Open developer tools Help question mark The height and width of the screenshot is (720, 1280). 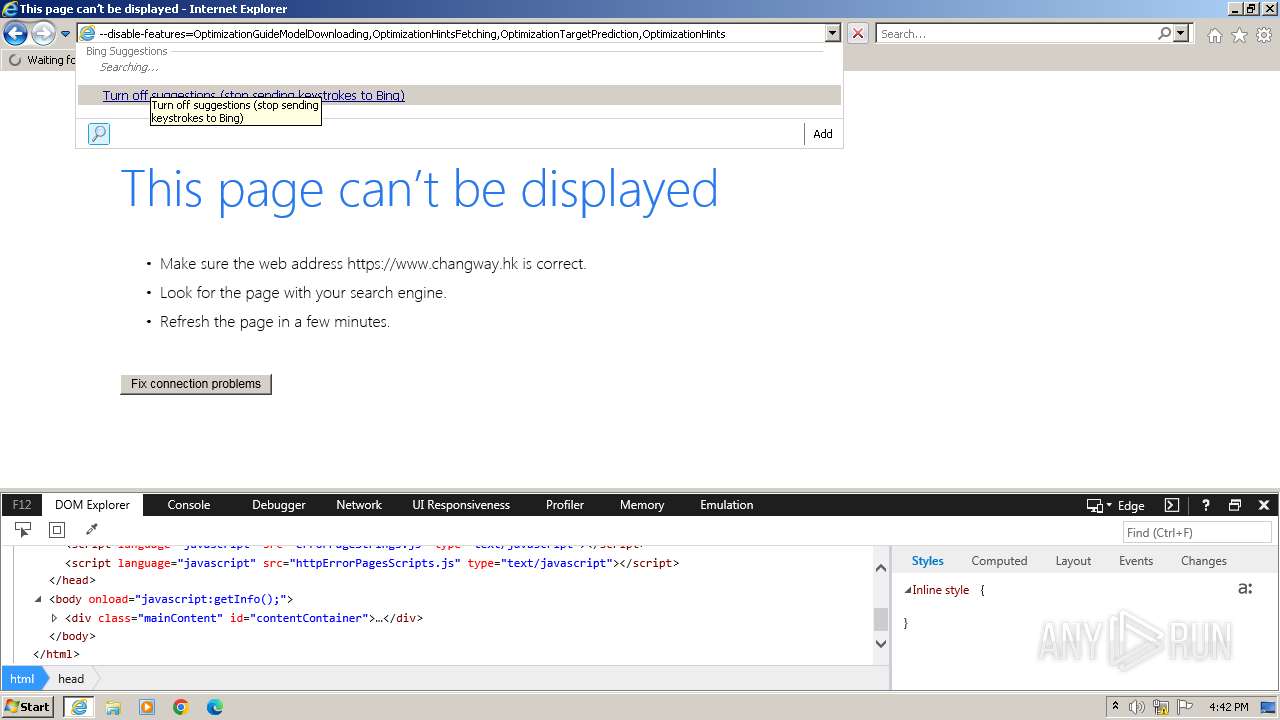[x=1206, y=505]
